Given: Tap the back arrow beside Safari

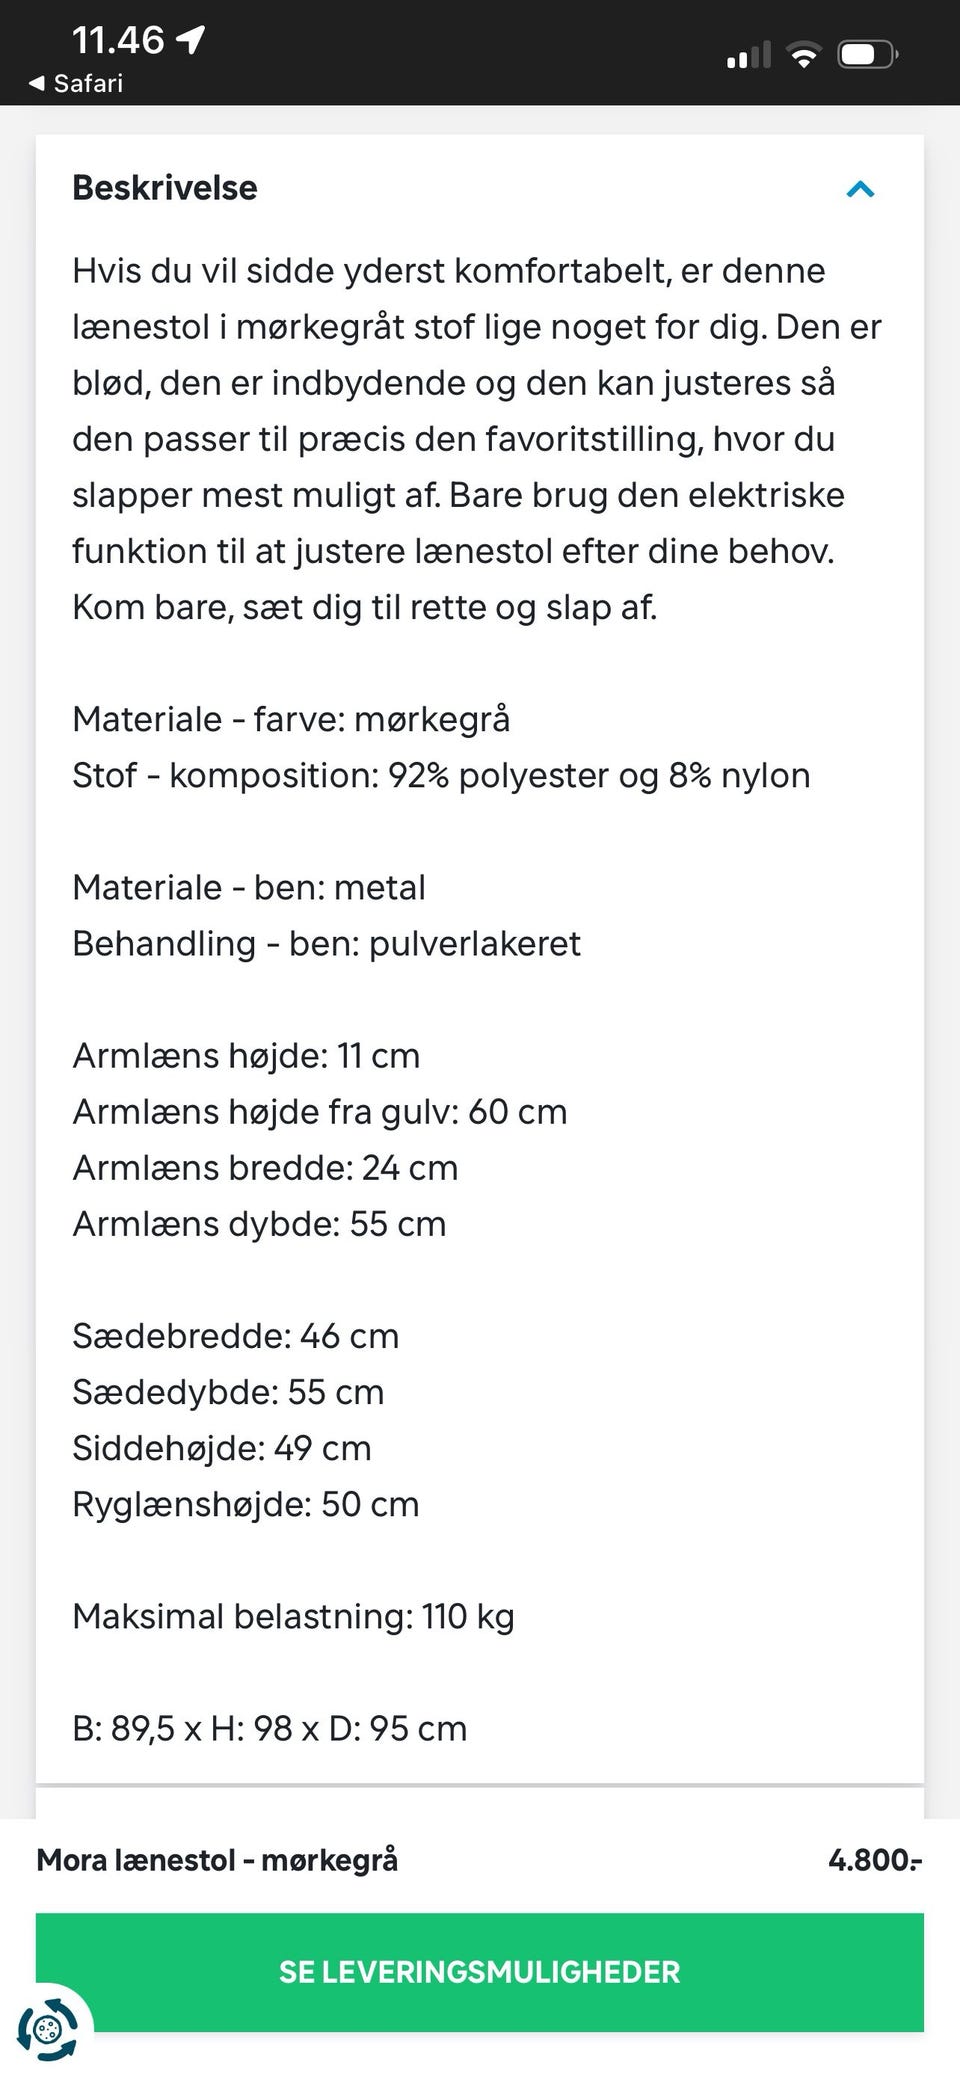Looking at the screenshot, I should click(37, 83).
